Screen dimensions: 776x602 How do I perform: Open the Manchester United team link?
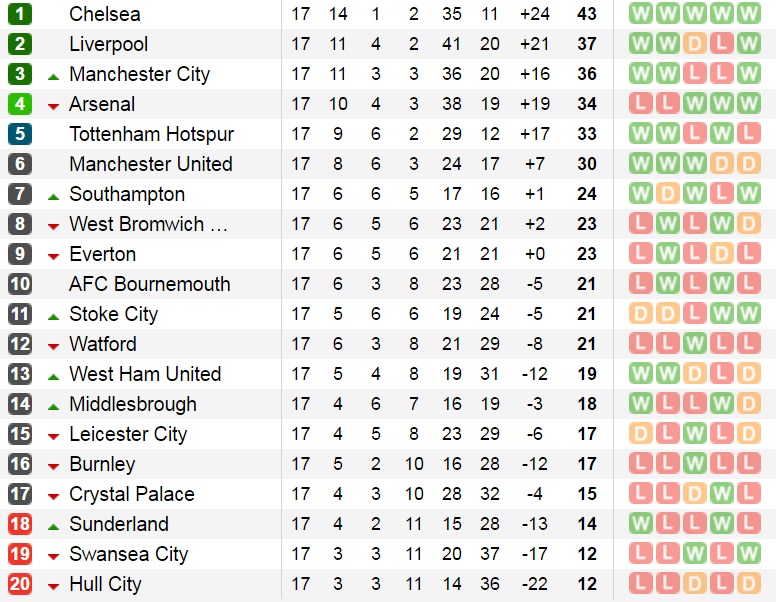click(150, 164)
